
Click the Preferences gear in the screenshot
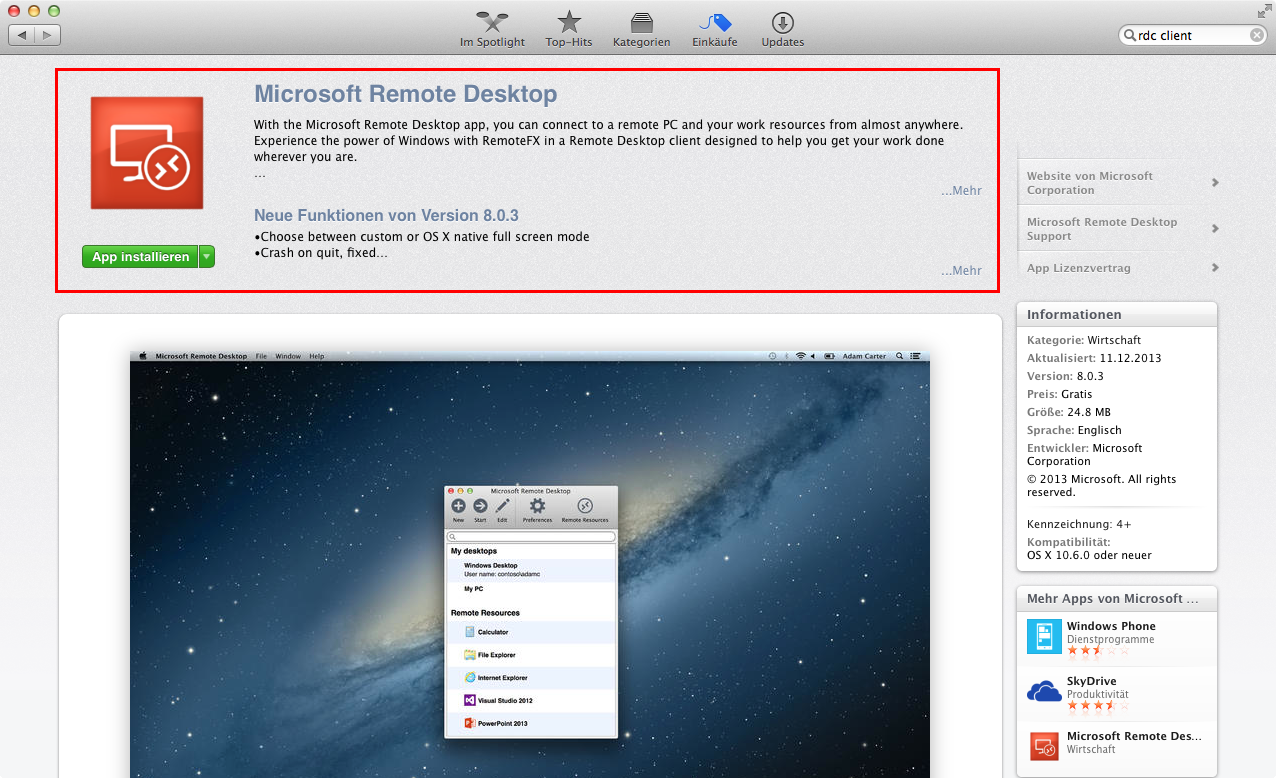tap(537, 510)
